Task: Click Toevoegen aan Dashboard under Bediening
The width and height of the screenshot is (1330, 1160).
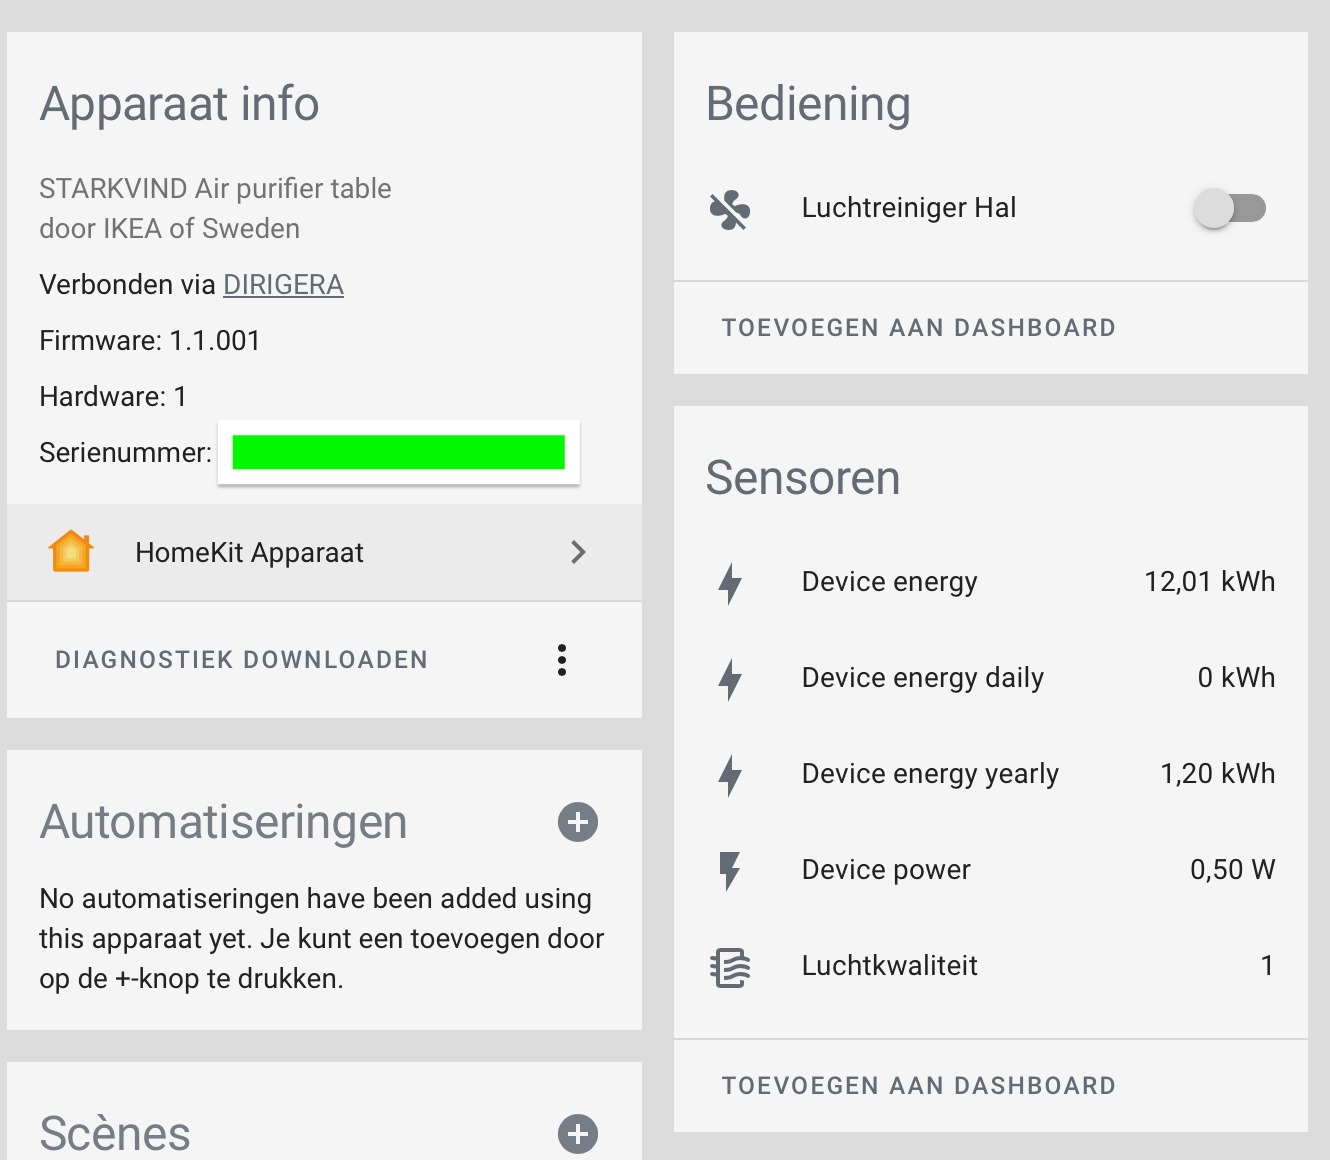Action: pyautogui.click(x=918, y=328)
